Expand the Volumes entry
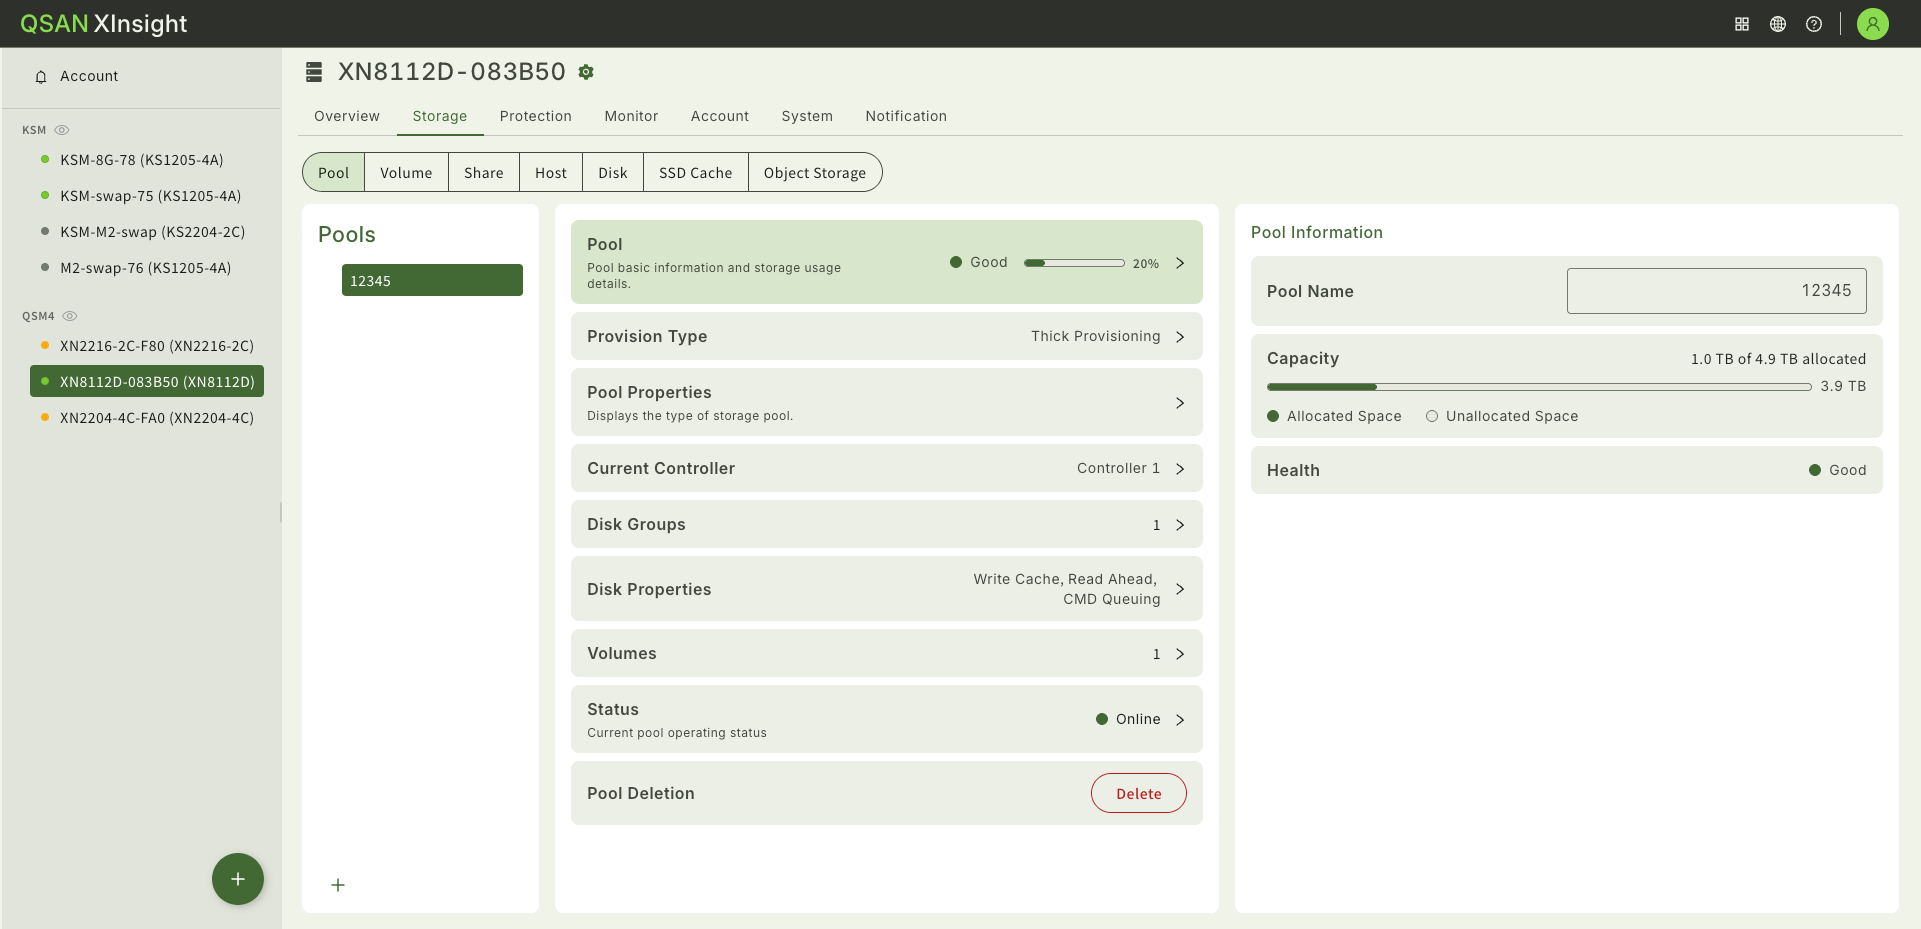The height and width of the screenshot is (929, 1921). pyautogui.click(x=1180, y=653)
